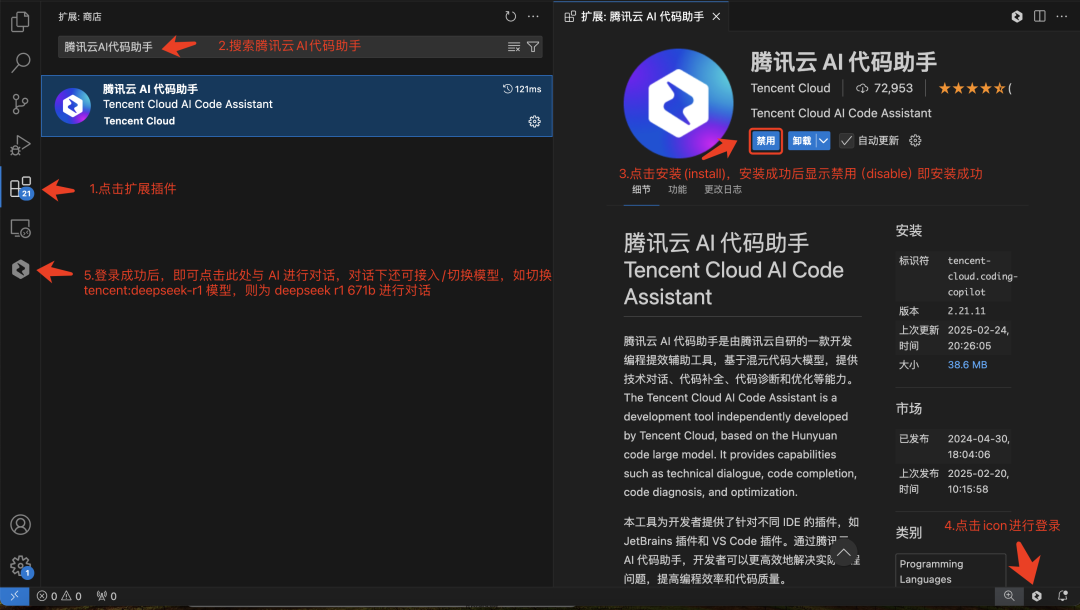
Task: Switch to the 更改日志 tab
Action: pos(723,190)
